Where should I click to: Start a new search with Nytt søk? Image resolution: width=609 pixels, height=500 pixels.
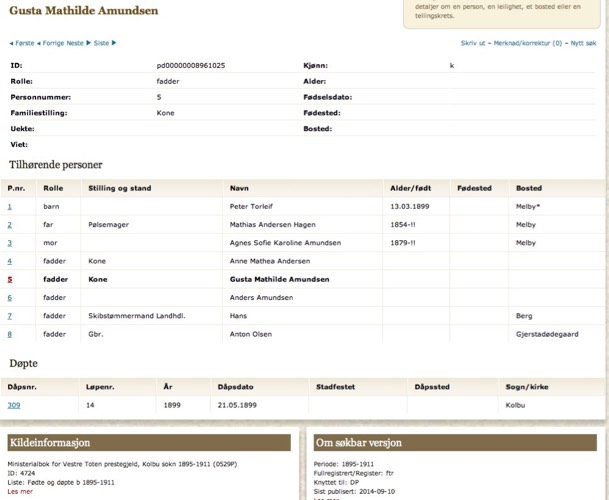click(x=582, y=43)
